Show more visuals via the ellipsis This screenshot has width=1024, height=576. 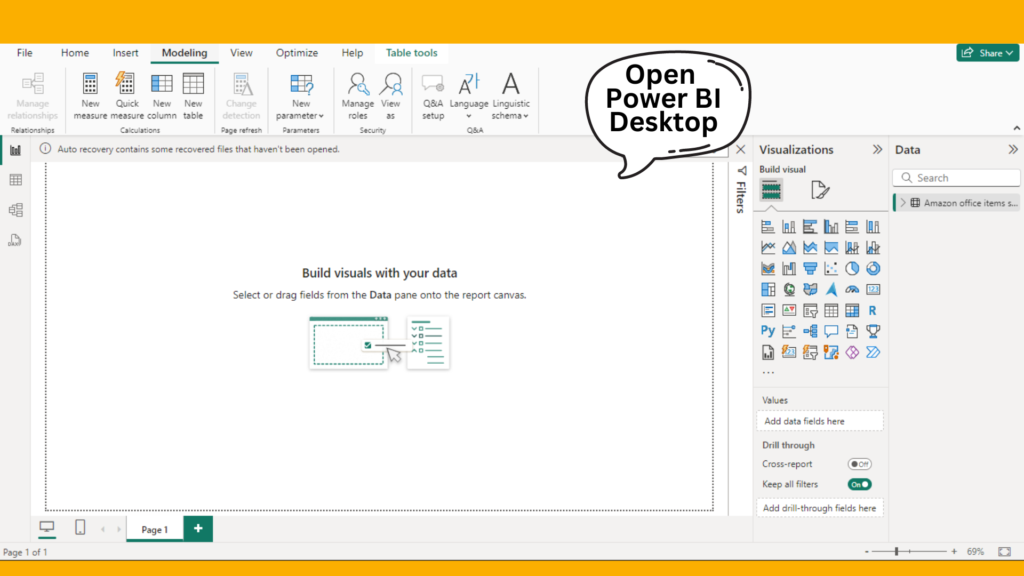click(768, 373)
